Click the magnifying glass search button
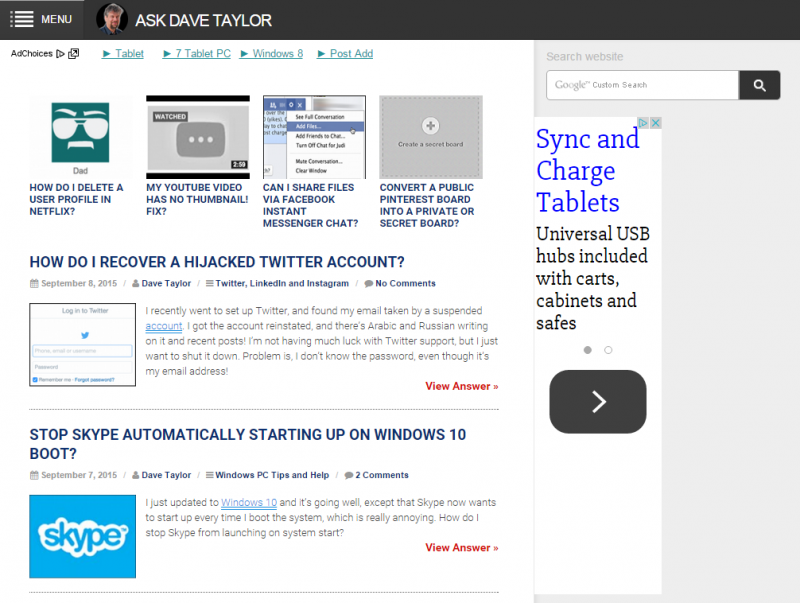800x603 pixels. click(x=759, y=85)
